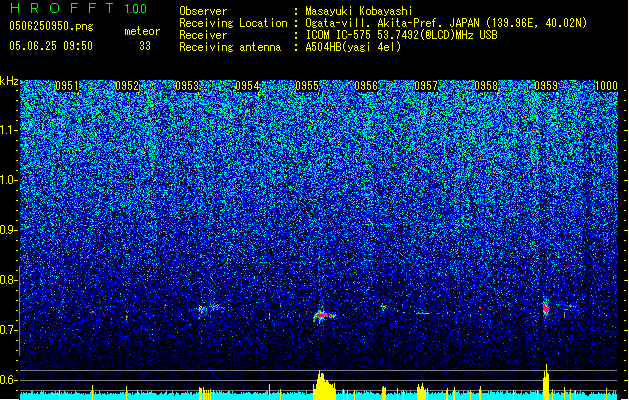Click the 0.9 kHz axis tick label
The width and height of the screenshot is (629, 400).
9,230
